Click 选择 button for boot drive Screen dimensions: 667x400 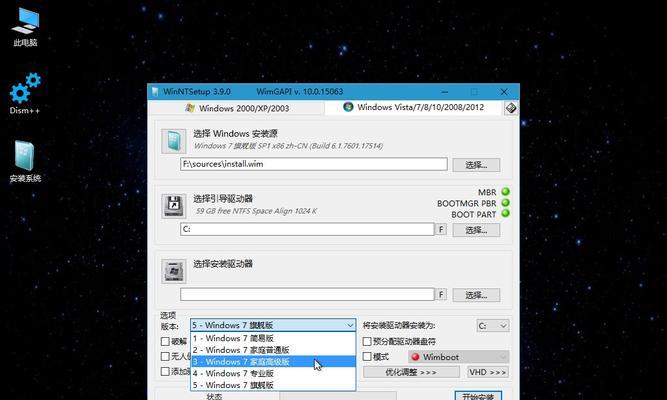[x=476, y=230]
